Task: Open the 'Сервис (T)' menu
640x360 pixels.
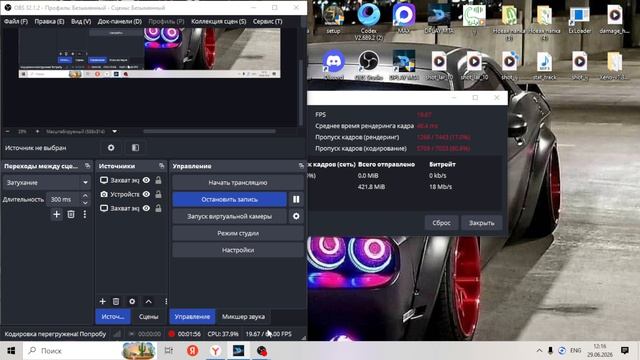Action: click(x=267, y=21)
